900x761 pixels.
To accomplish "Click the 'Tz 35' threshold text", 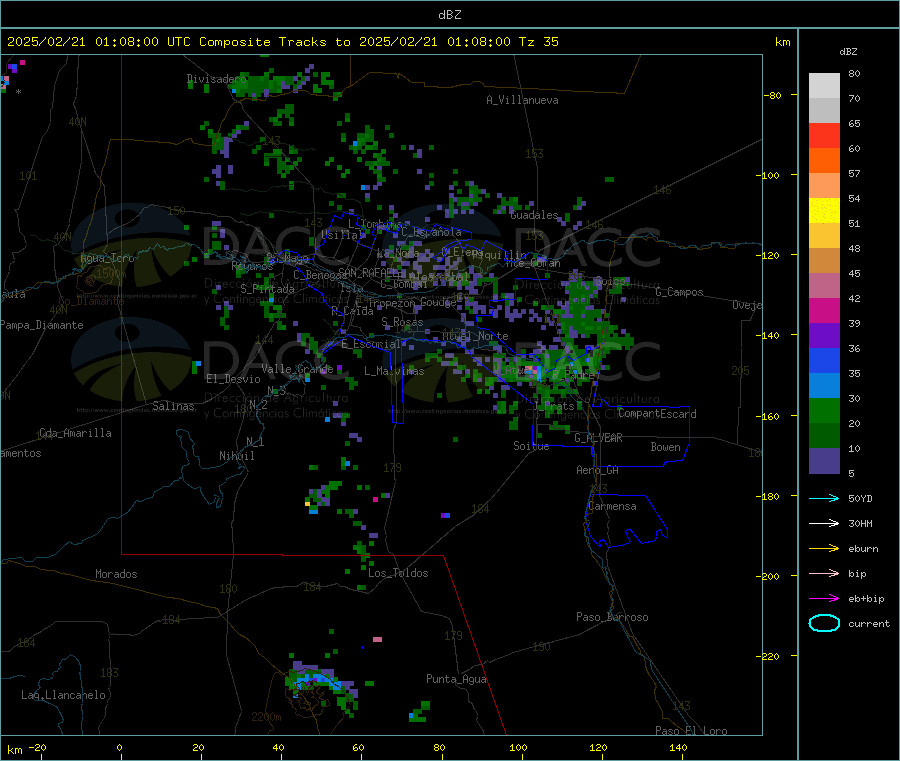I will 538,42.
